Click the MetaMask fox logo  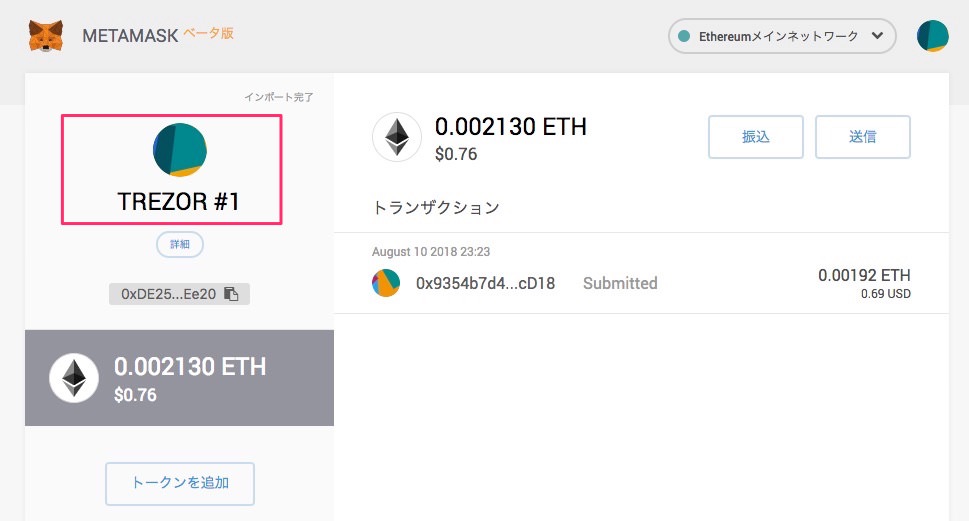[45, 36]
